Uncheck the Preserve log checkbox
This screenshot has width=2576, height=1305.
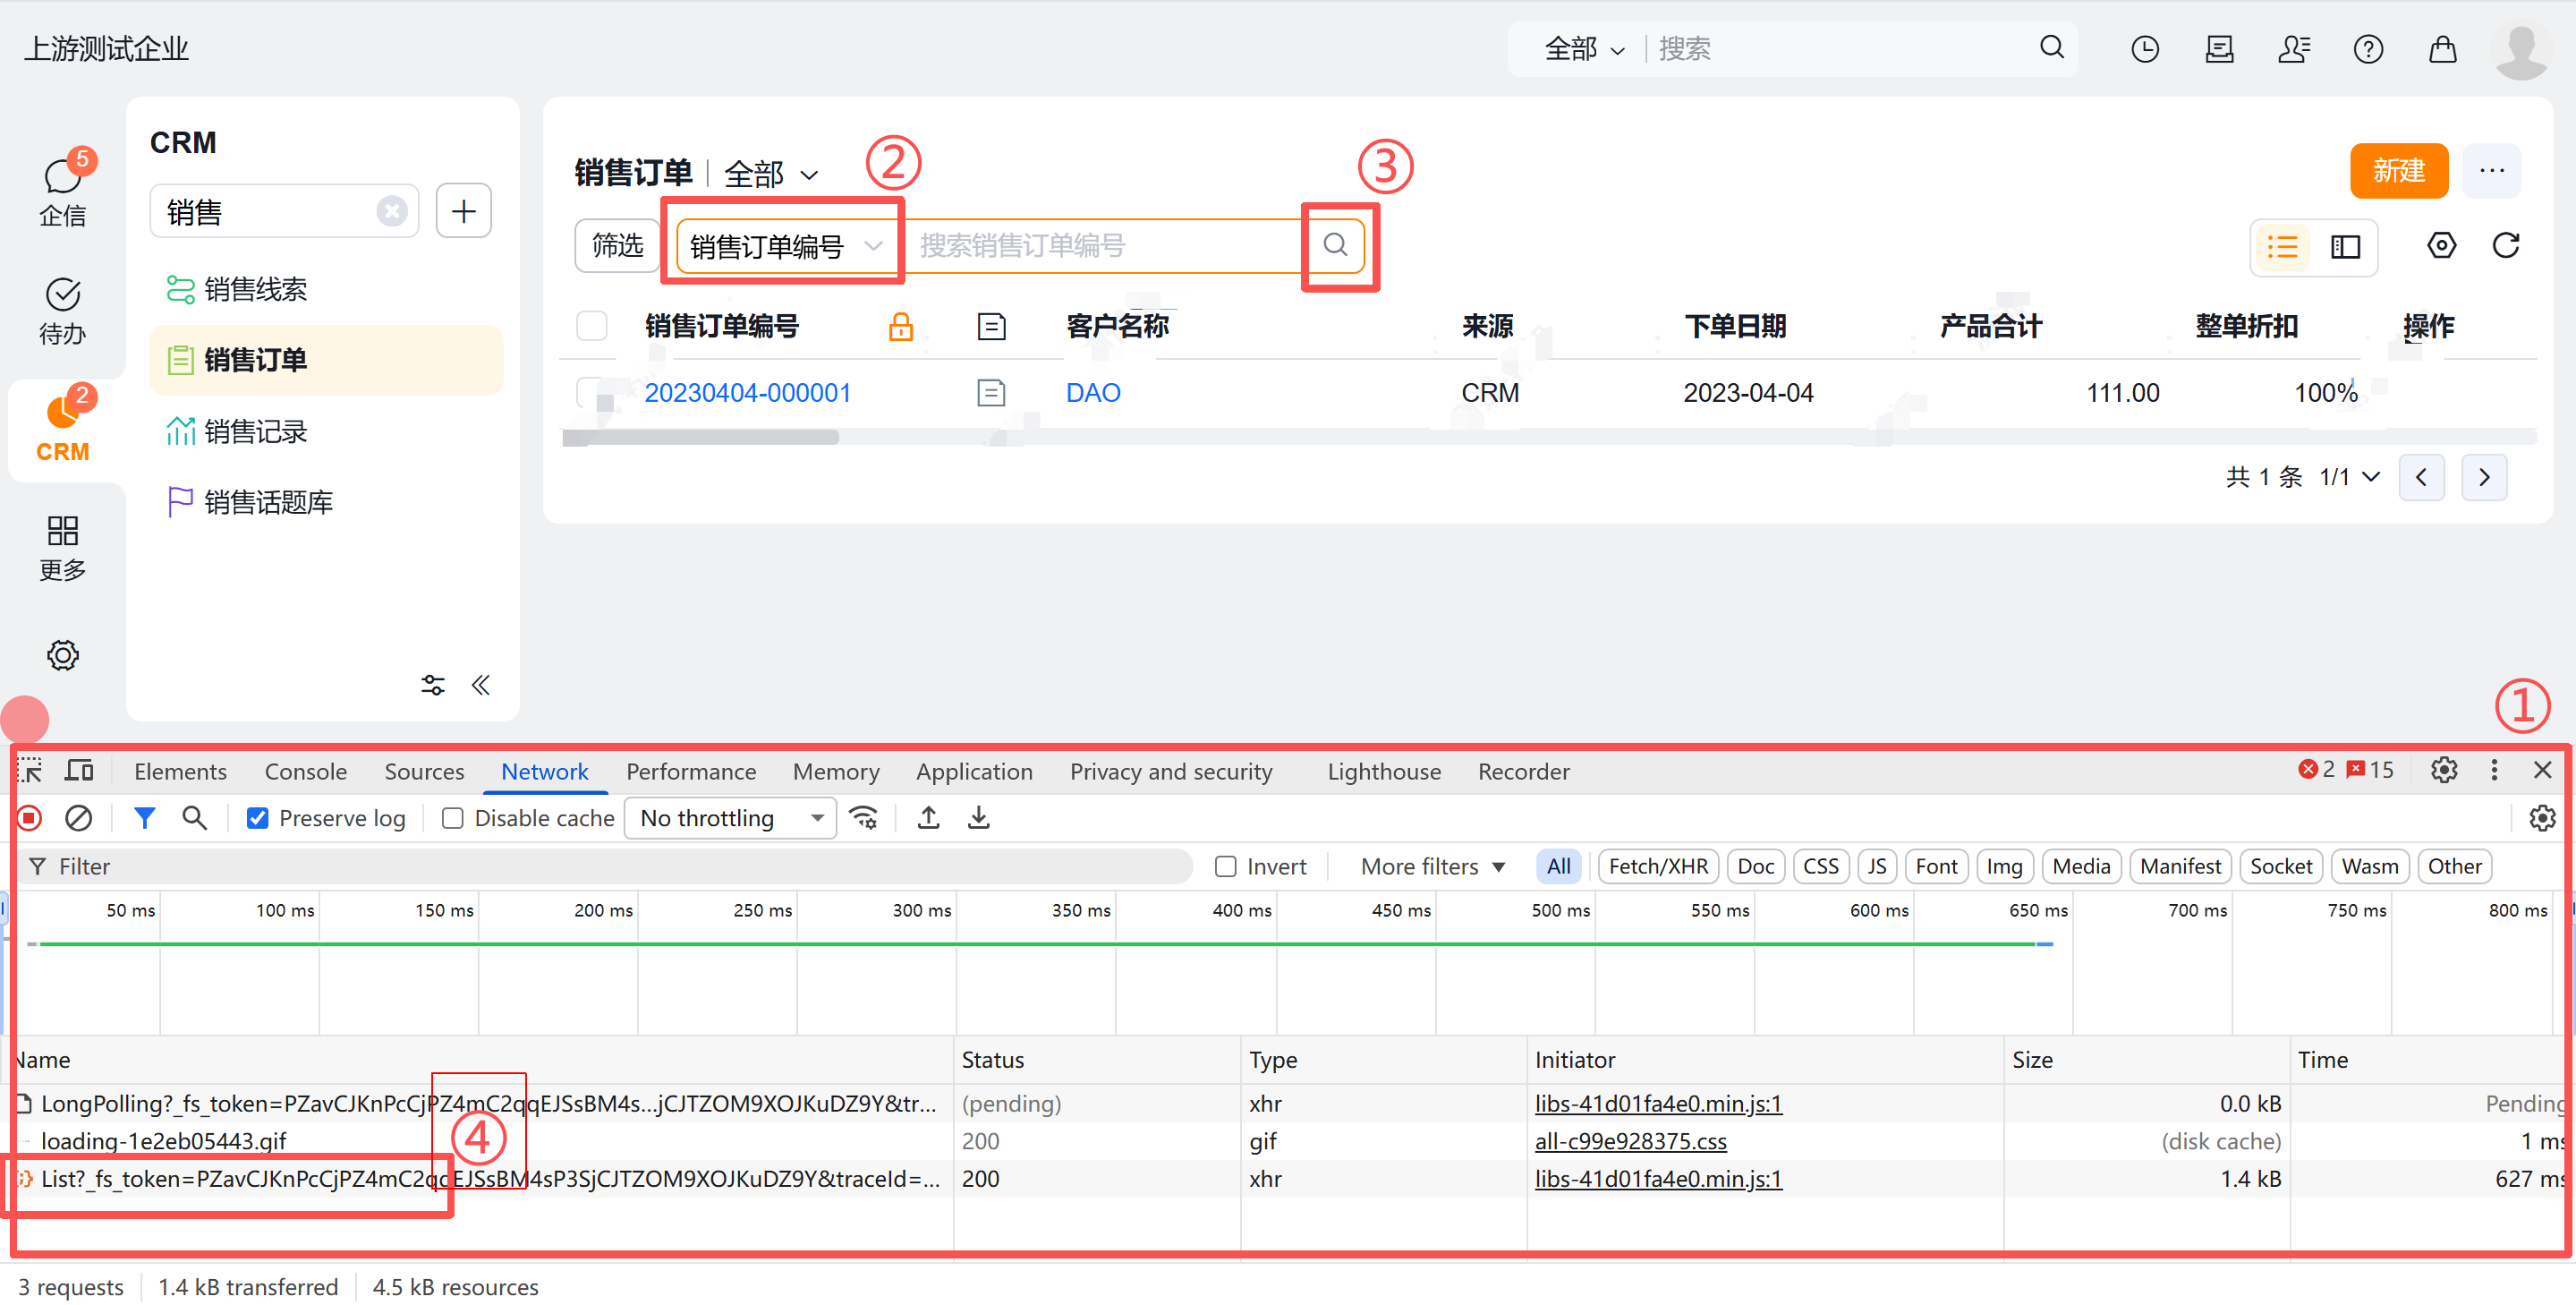click(x=258, y=817)
